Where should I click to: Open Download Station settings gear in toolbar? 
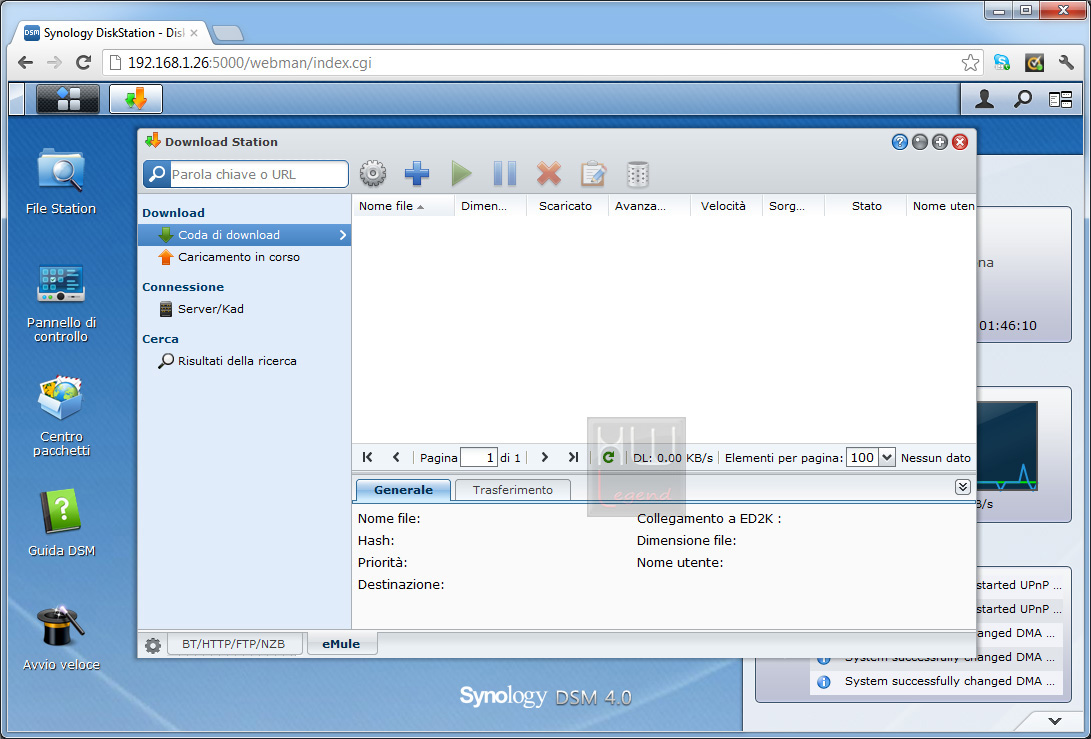pyautogui.click(x=373, y=173)
